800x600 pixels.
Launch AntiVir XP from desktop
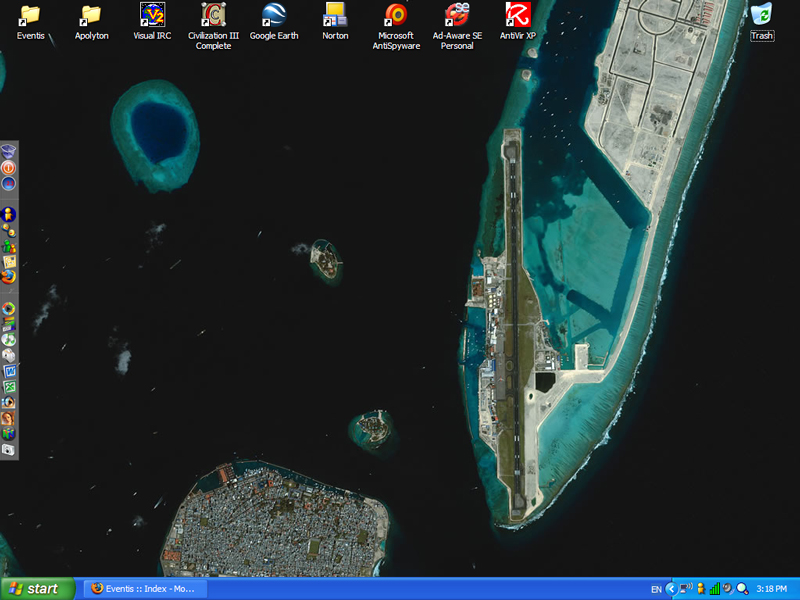point(517,15)
